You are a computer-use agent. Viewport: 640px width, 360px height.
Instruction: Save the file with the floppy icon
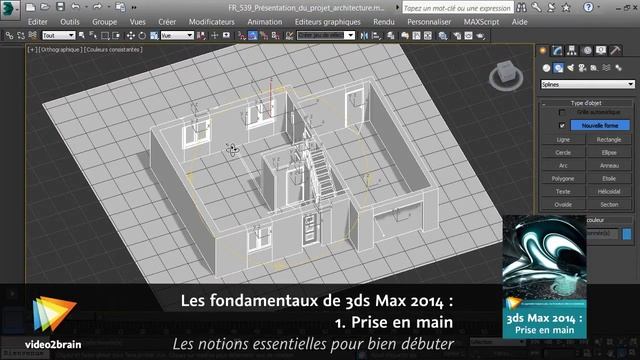[x=60, y=7]
